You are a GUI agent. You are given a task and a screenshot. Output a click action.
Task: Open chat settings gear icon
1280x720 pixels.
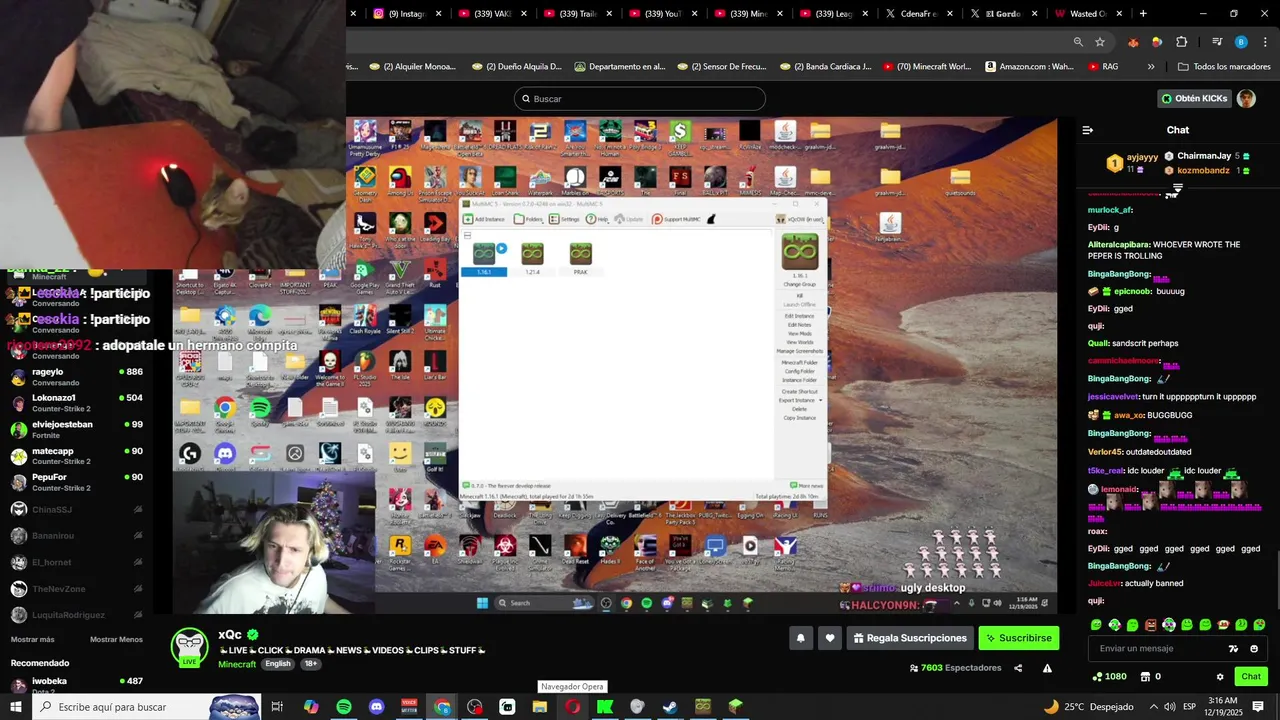(x=1220, y=677)
